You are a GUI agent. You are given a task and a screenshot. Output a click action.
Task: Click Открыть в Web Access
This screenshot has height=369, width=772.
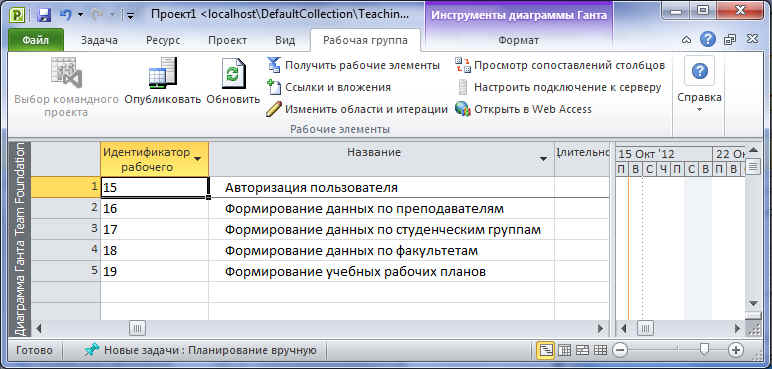[524, 109]
